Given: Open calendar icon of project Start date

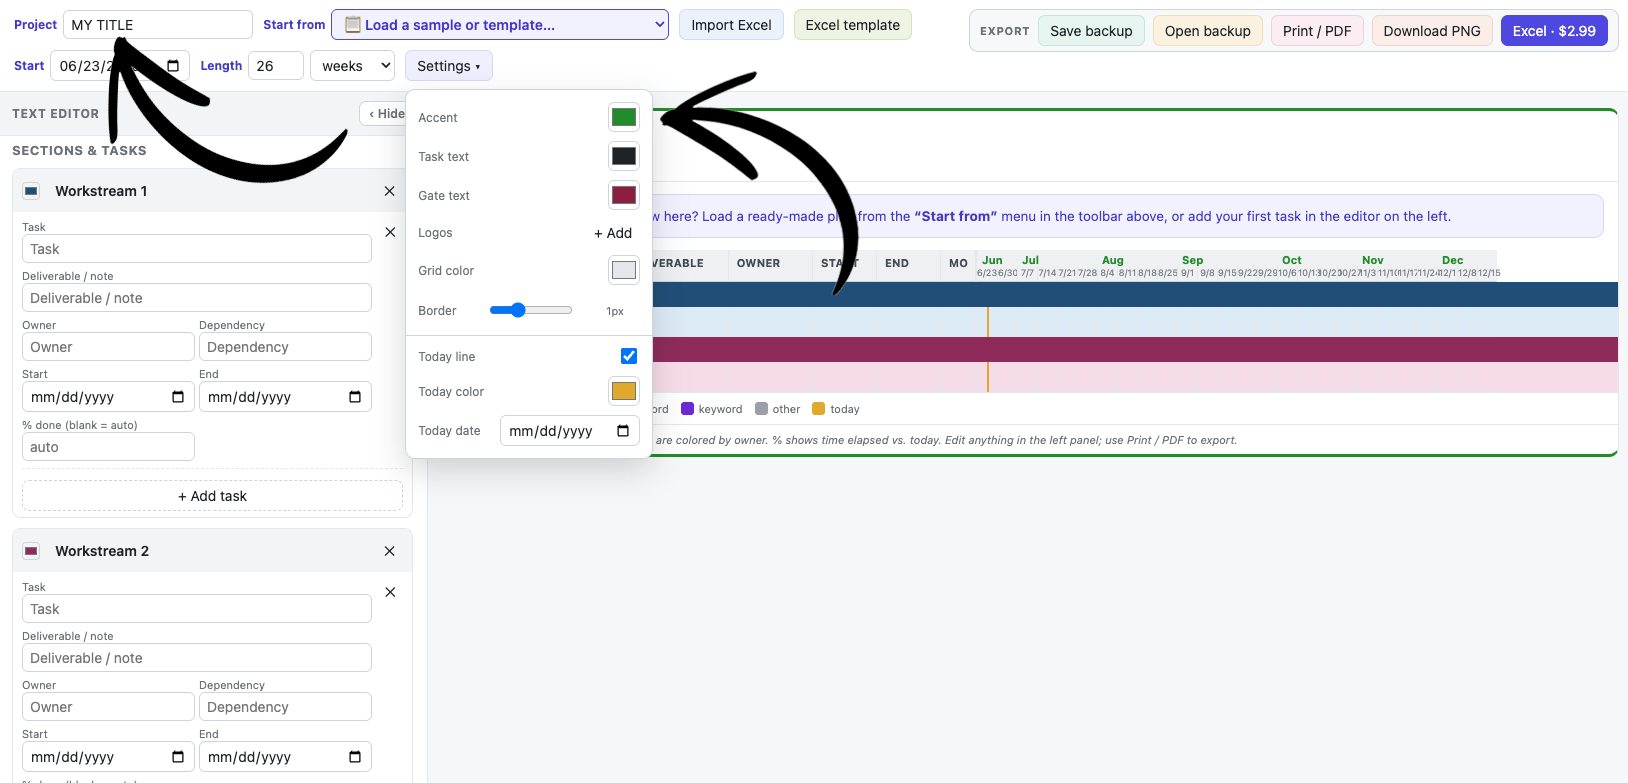Looking at the screenshot, I should (173, 66).
